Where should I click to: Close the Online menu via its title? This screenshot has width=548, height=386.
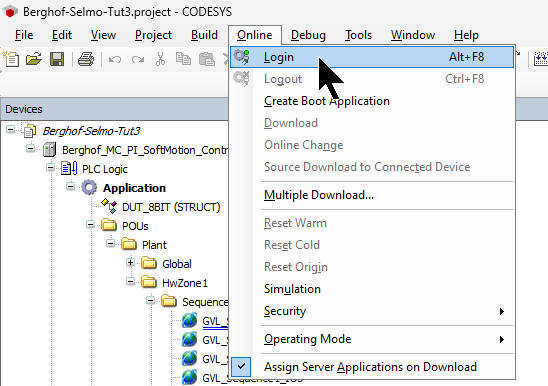[x=254, y=35]
